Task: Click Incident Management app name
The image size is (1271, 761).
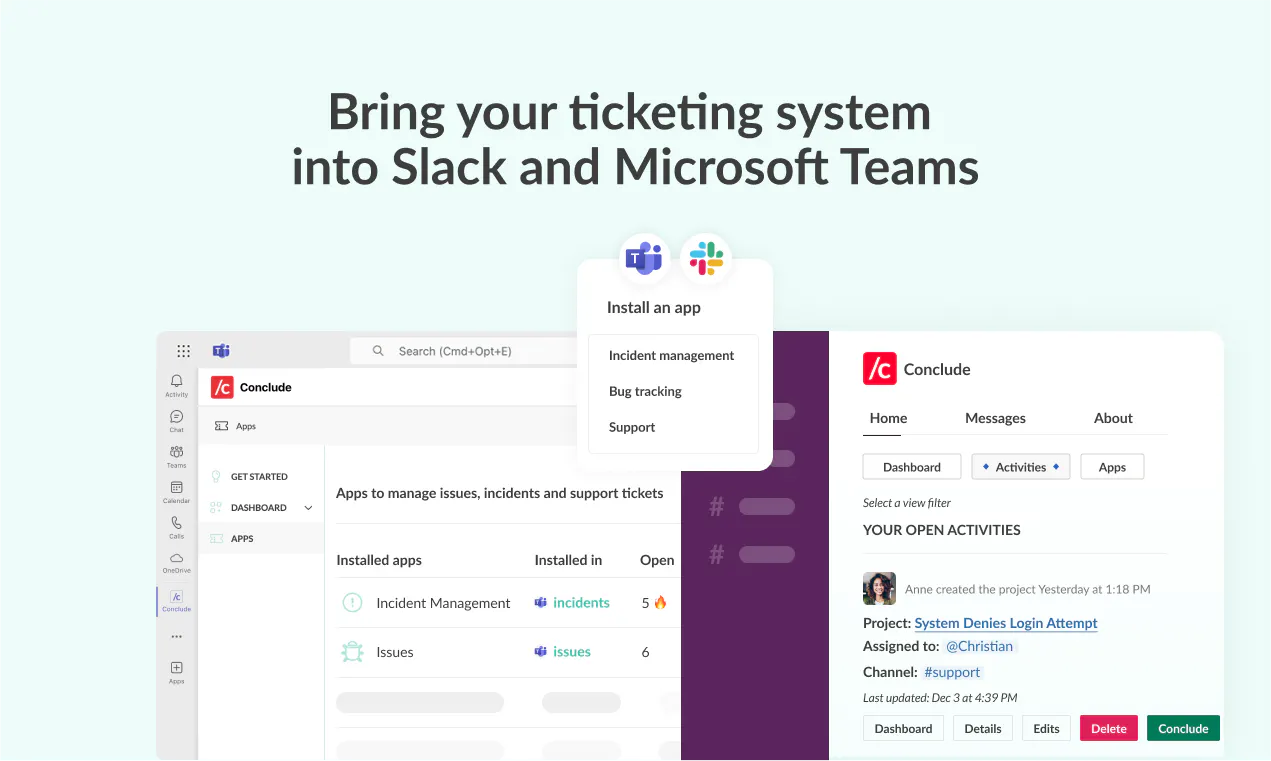Action: pyautogui.click(x=443, y=603)
